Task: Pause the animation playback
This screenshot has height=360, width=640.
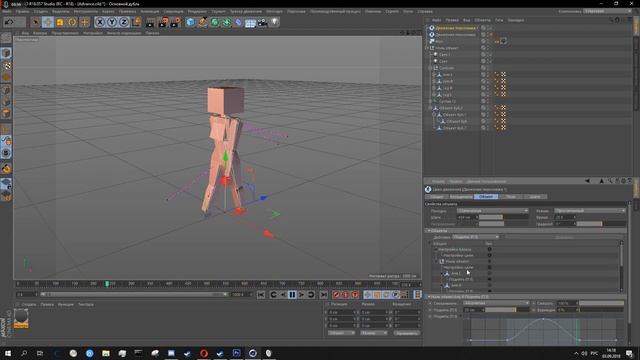Action: coord(292,295)
